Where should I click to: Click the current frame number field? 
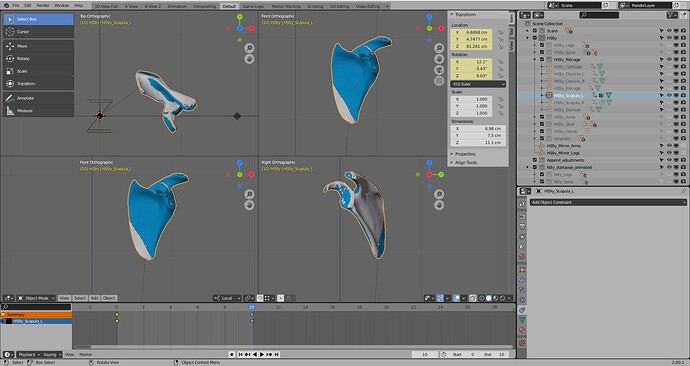tap(425, 354)
